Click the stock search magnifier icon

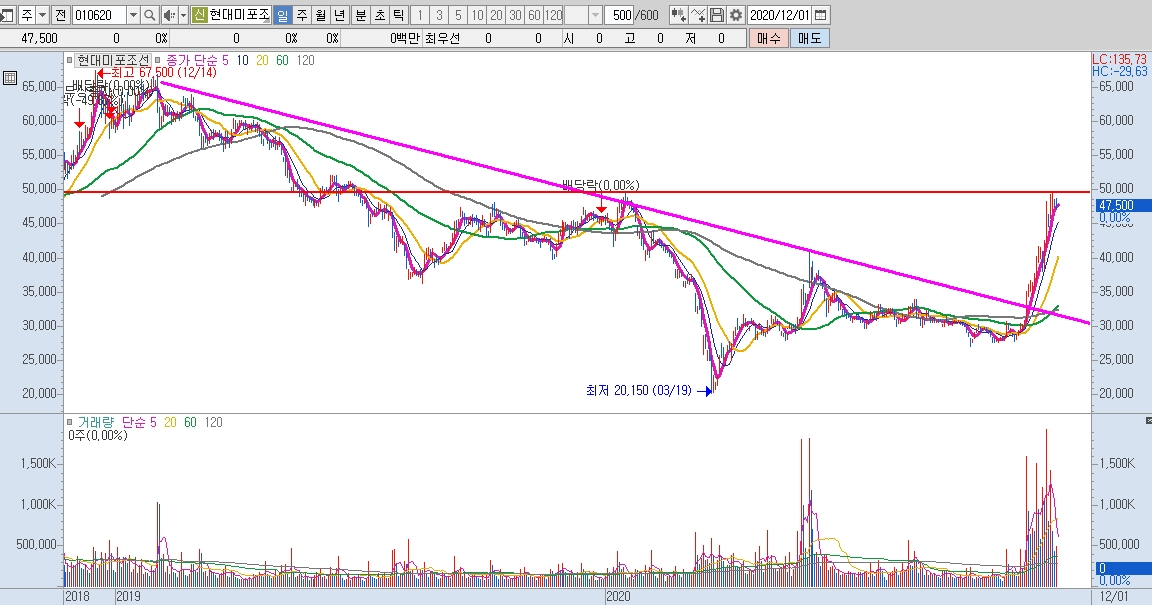pos(150,15)
